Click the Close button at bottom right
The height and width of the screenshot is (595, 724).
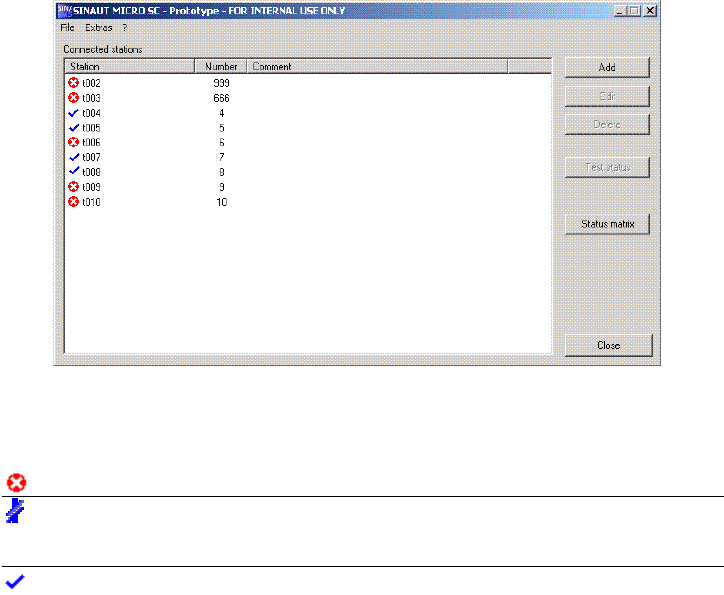609,345
